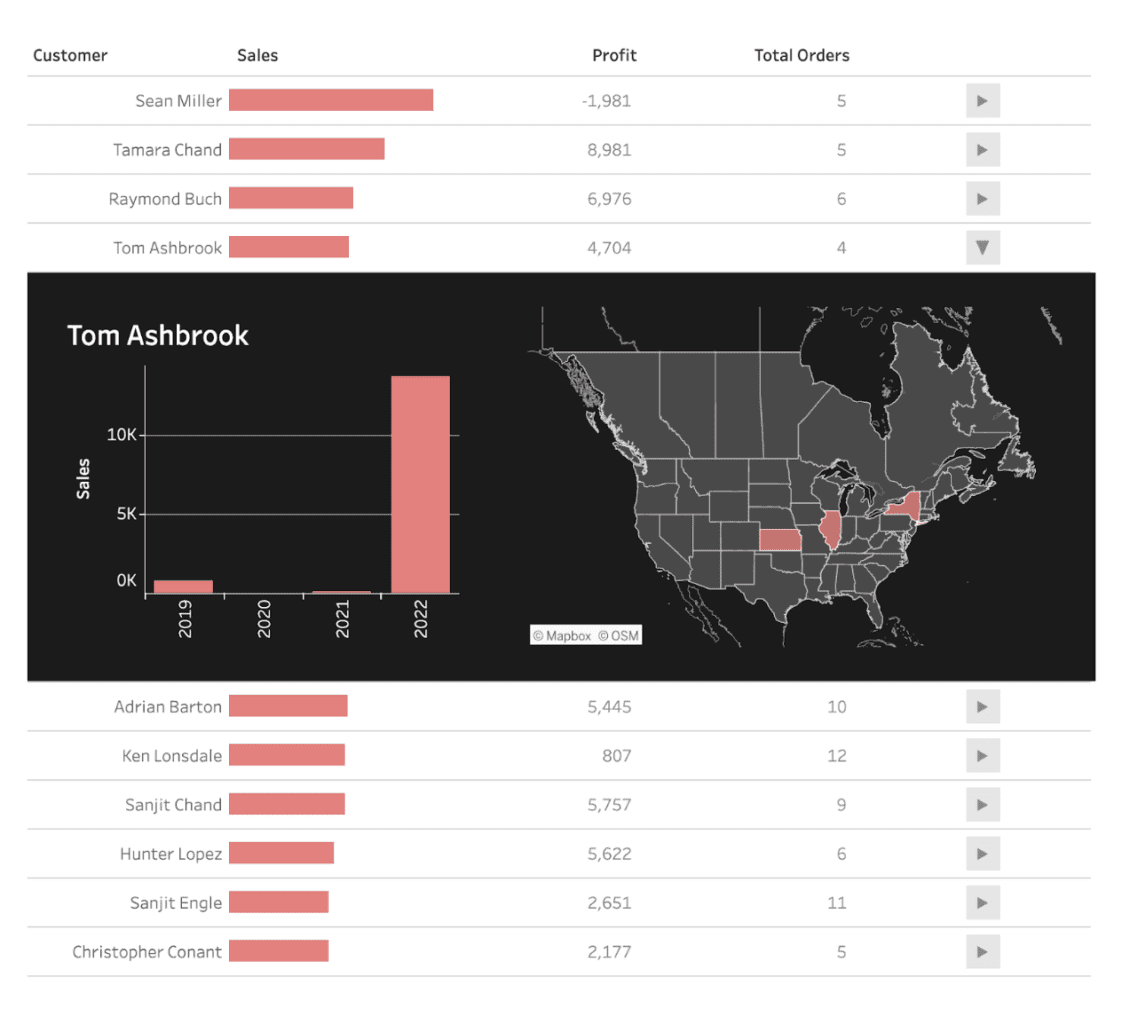Screen dimensions: 1122x1024
Task: Click Sanjit Chand's detail arrow icon
Action: point(981,804)
